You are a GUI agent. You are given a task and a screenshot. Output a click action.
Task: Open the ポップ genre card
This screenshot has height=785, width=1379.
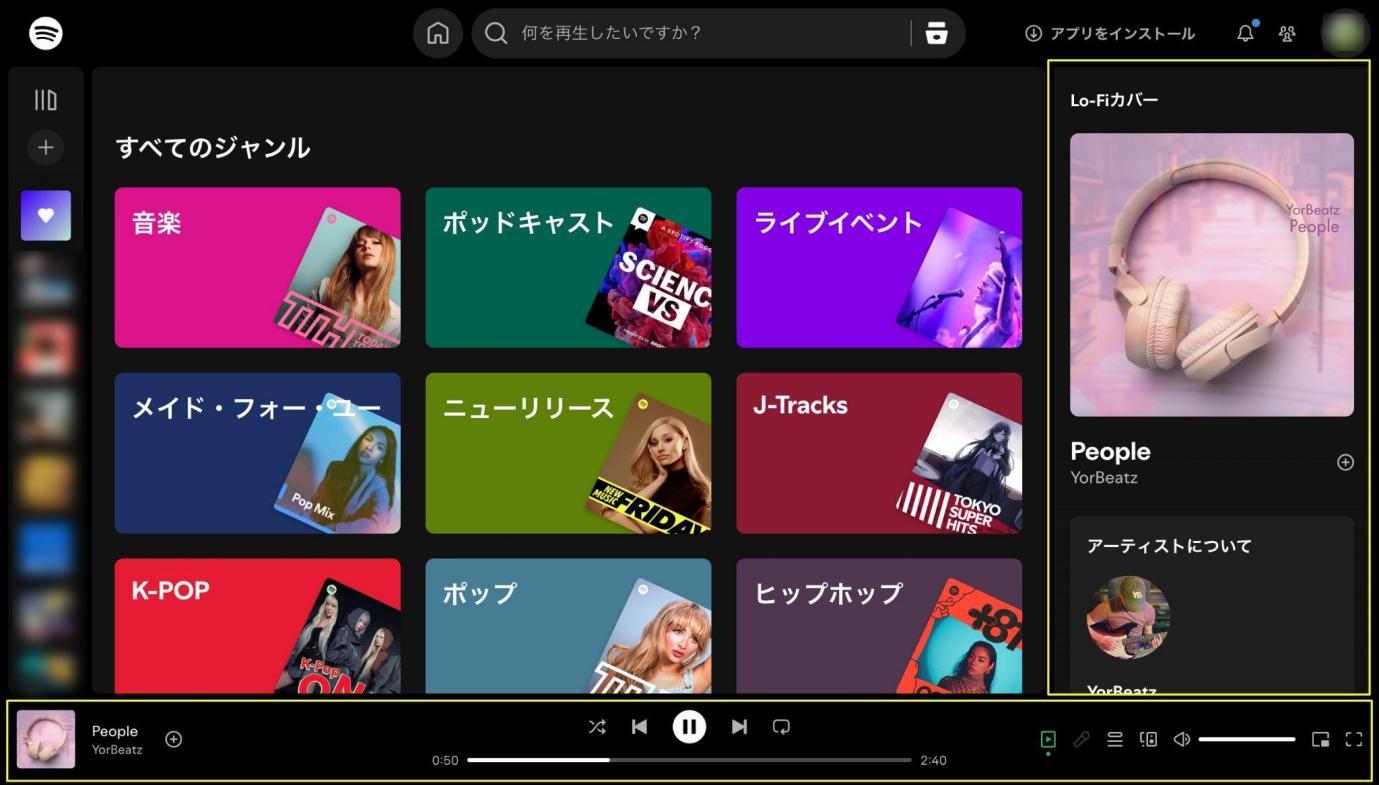569,626
